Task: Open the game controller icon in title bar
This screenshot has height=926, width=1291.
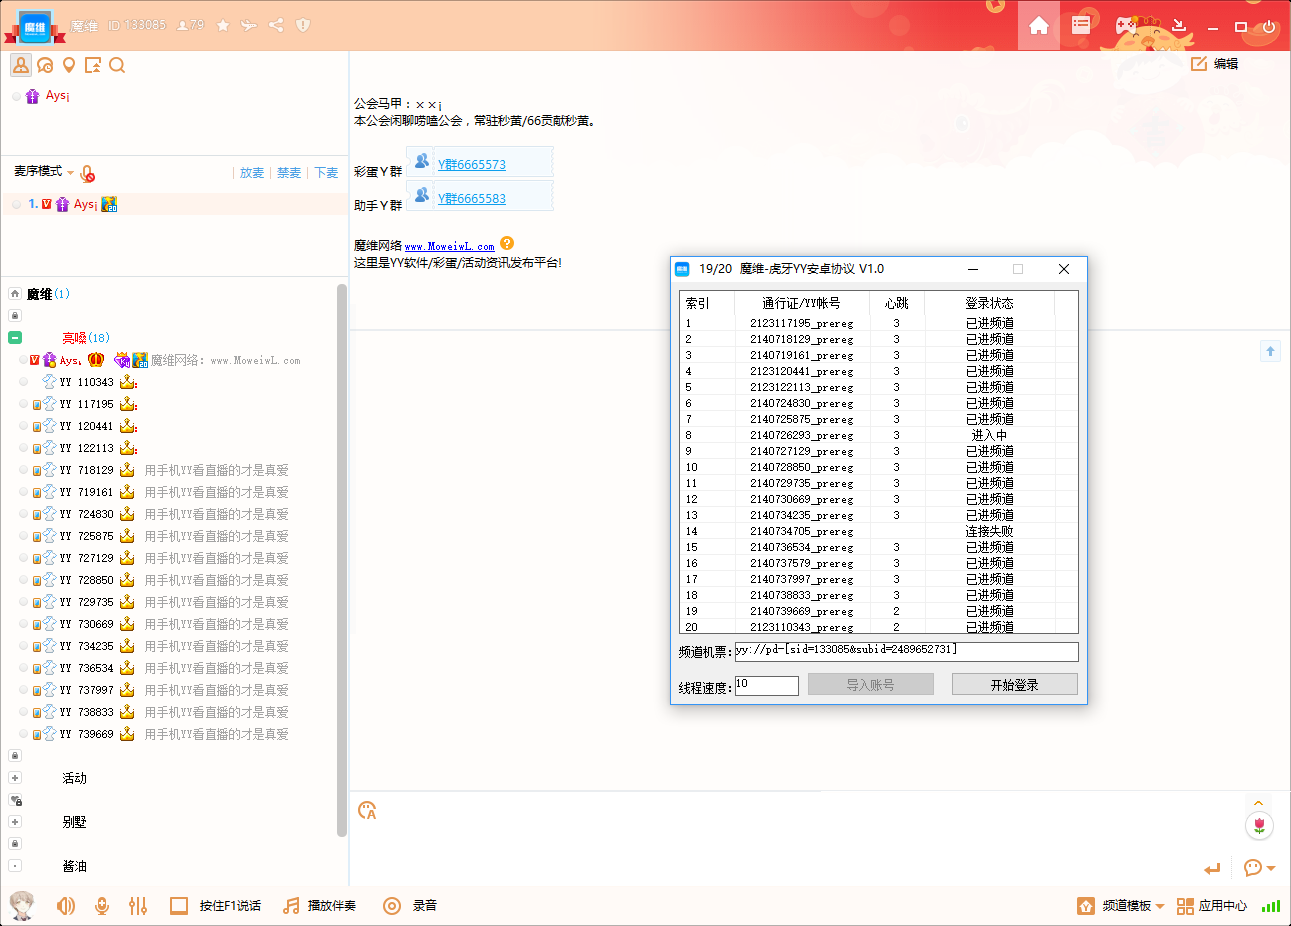Action: tap(1126, 25)
